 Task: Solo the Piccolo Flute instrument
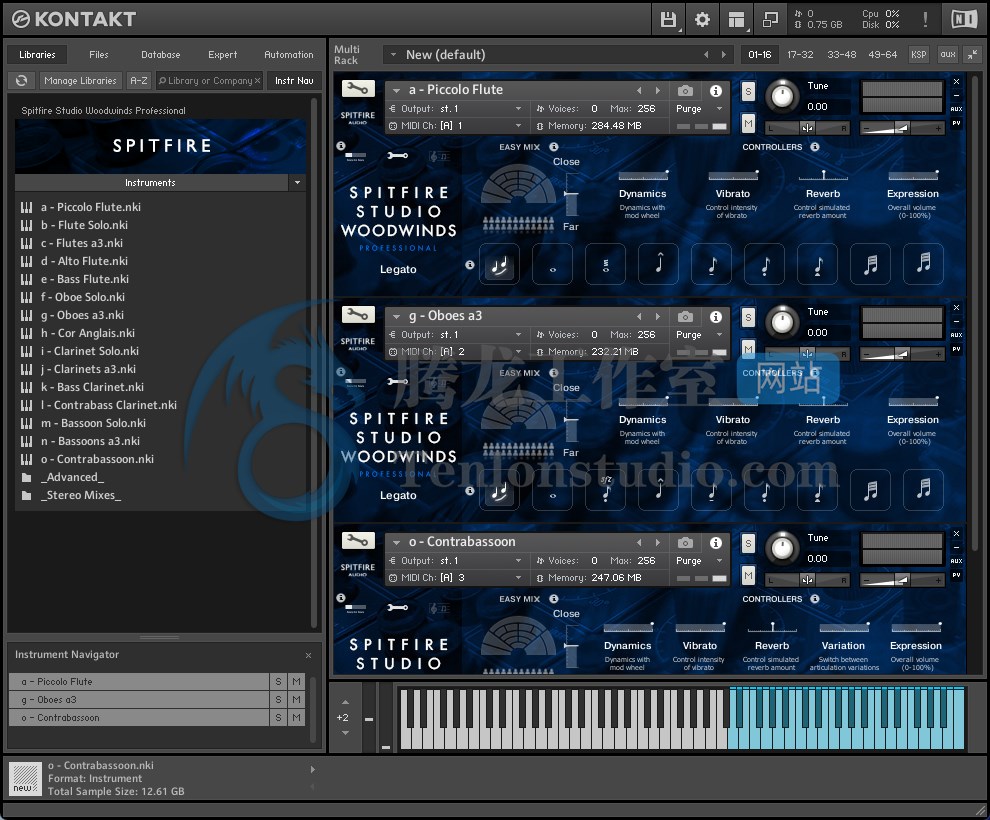pos(748,92)
